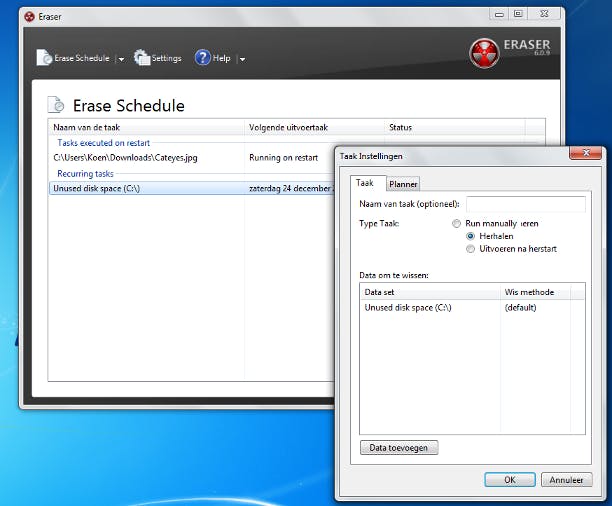Select the Herhalen radio button
The image size is (612, 506).
470,236
